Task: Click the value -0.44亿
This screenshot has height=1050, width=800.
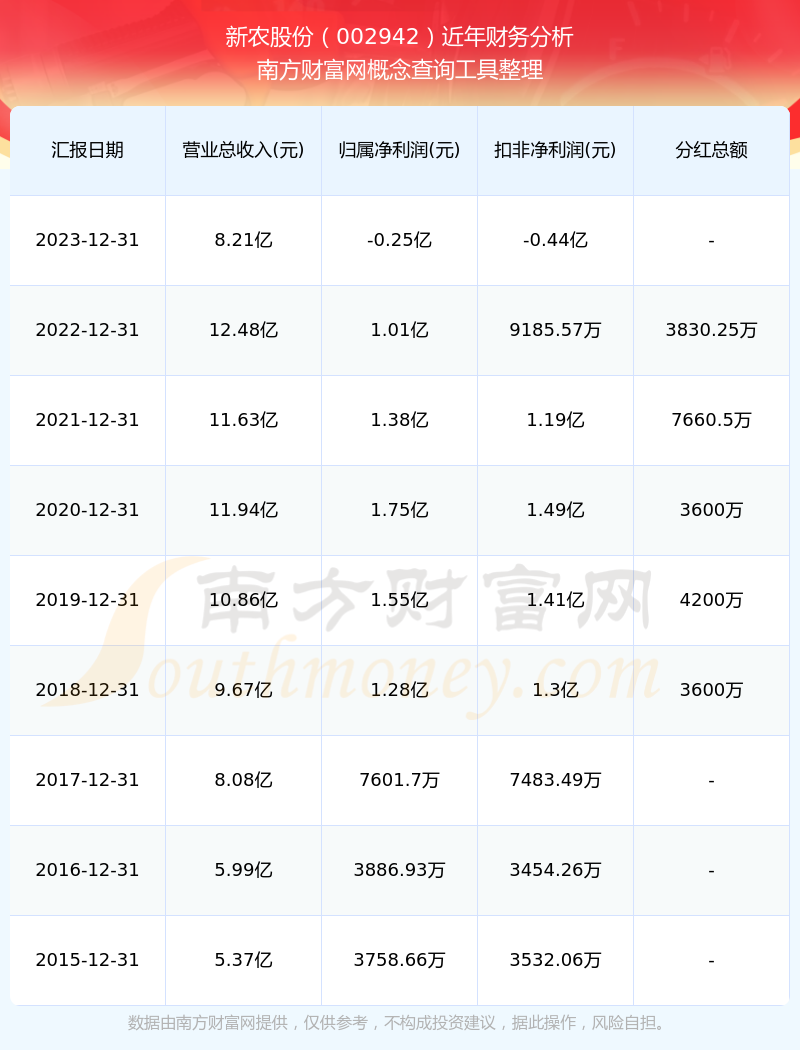Action: pyautogui.click(x=556, y=240)
